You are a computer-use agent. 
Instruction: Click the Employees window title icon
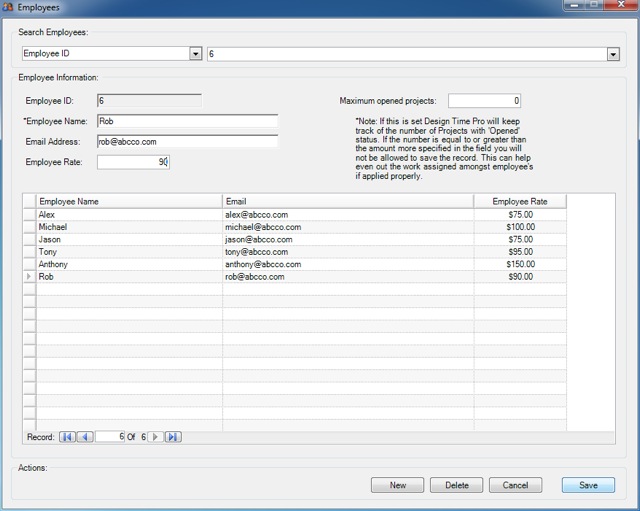pos(8,7)
